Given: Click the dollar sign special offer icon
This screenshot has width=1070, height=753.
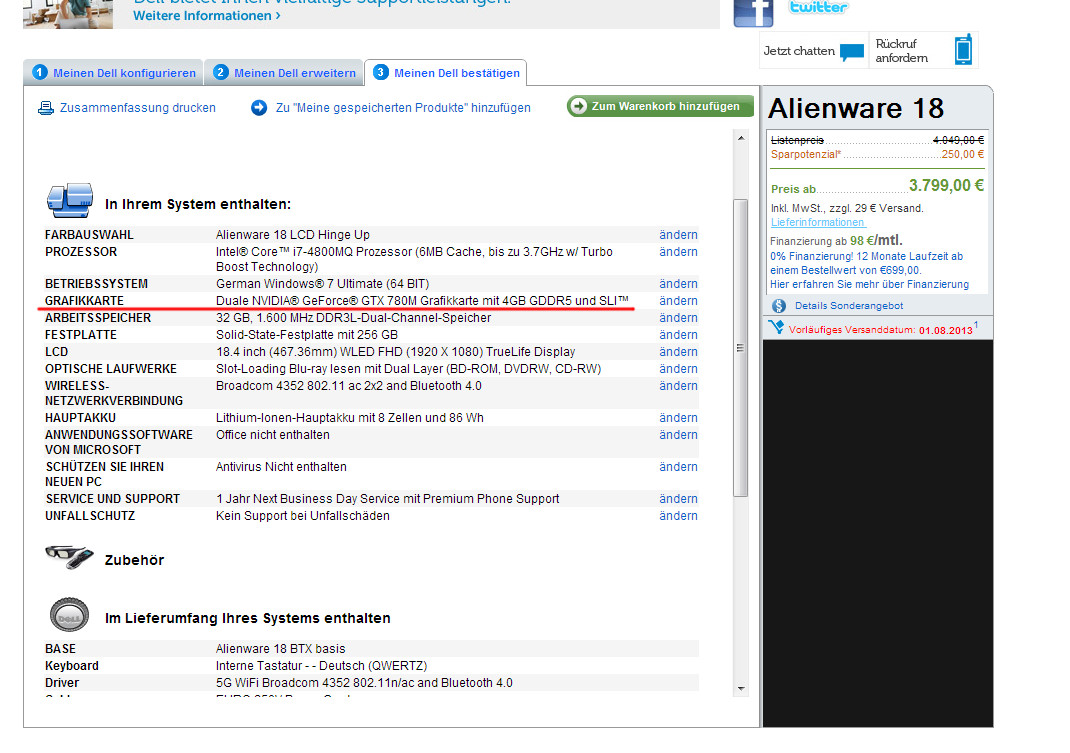Looking at the screenshot, I should [779, 306].
